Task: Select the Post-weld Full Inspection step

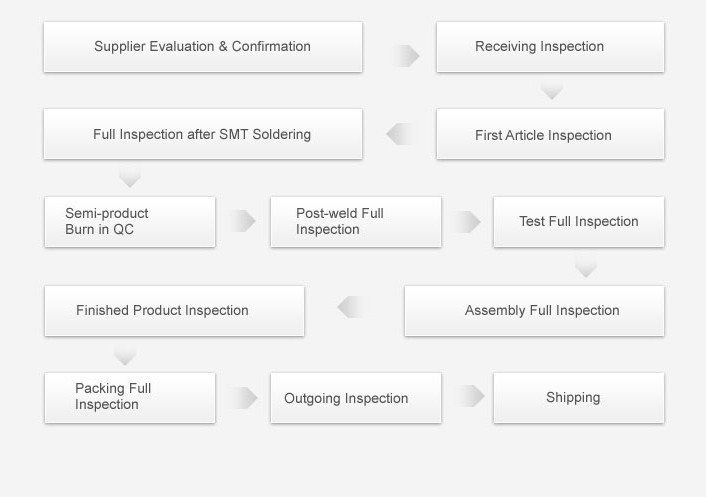Action: pos(356,221)
